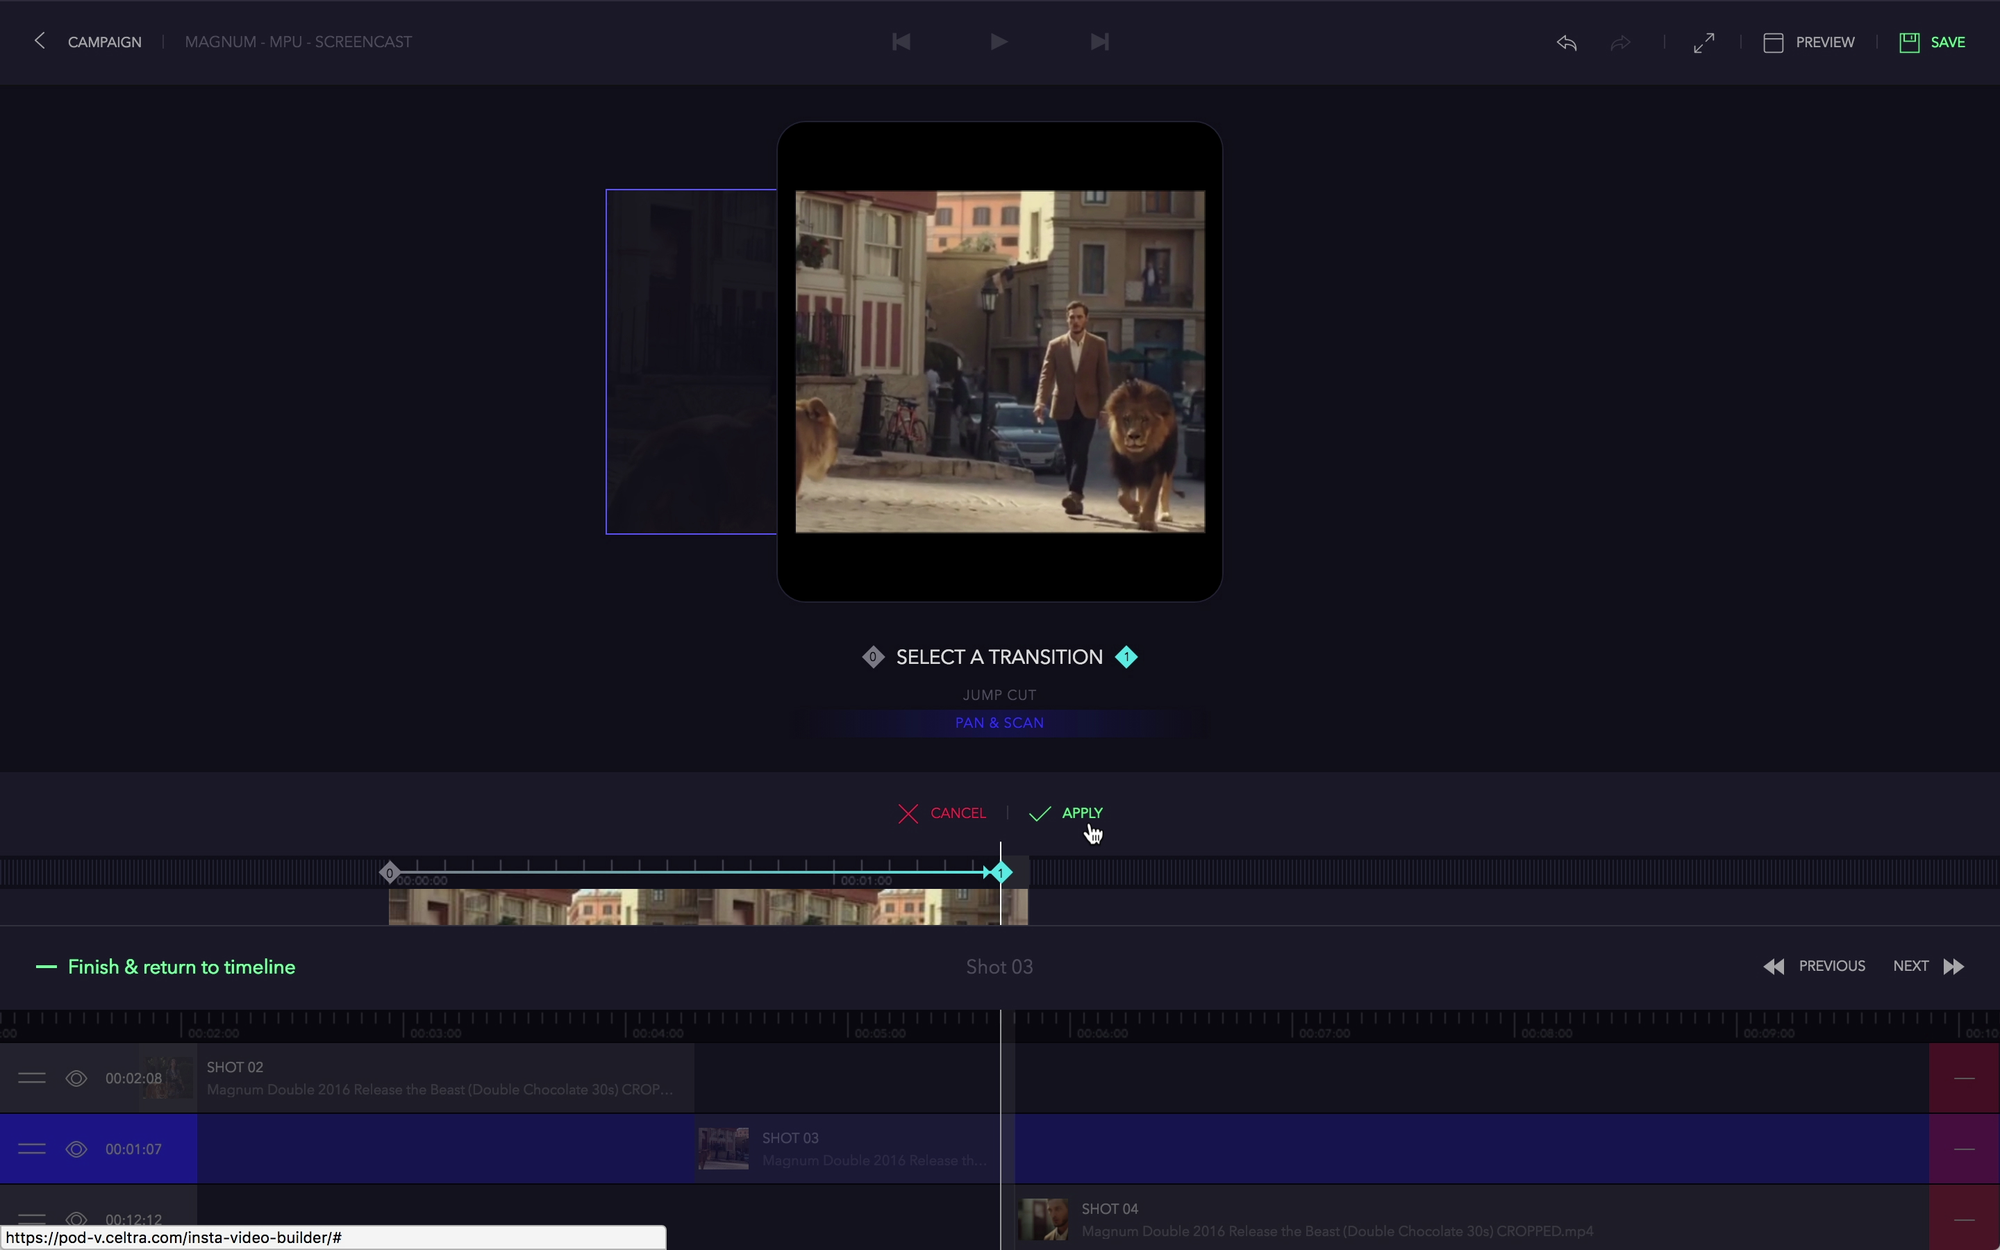Select the keyframe 0 diamond beside SELECT A TRANSITION
2000x1250 pixels.
[x=873, y=657]
